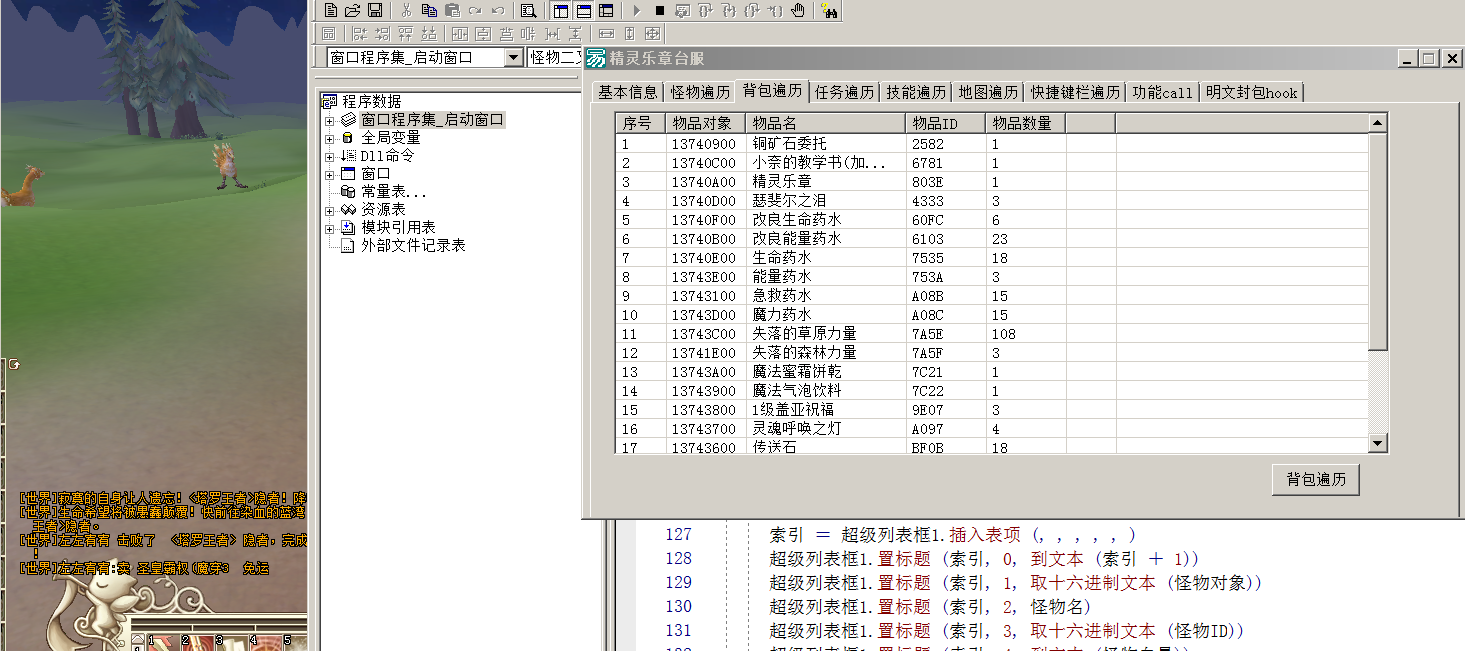Select the 瑟斐尔之泪 item row

(992, 200)
